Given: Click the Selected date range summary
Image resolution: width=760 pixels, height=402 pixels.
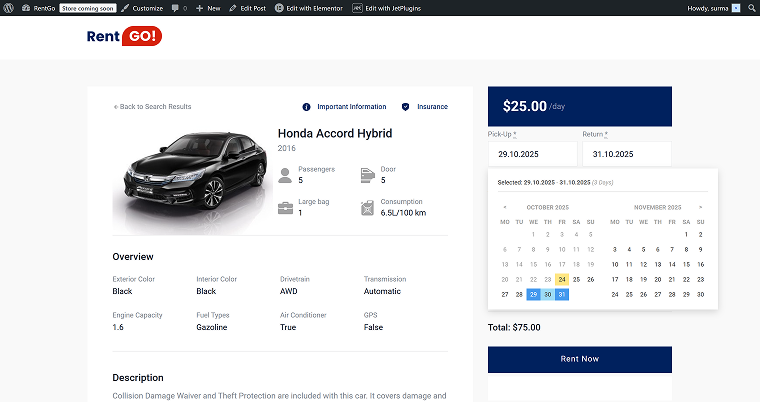Looking at the screenshot, I should pyautogui.click(x=555, y=183).
